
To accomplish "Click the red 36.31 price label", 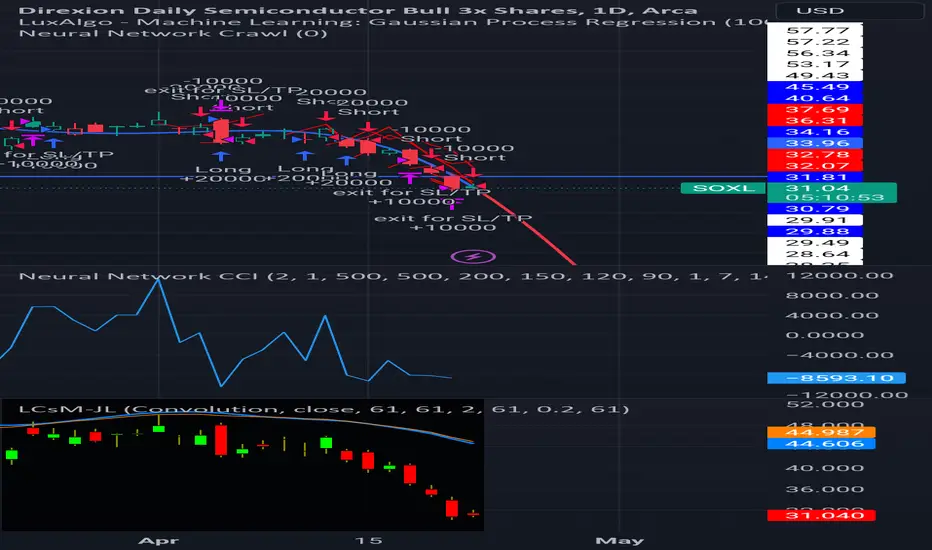I will [817, 121].
